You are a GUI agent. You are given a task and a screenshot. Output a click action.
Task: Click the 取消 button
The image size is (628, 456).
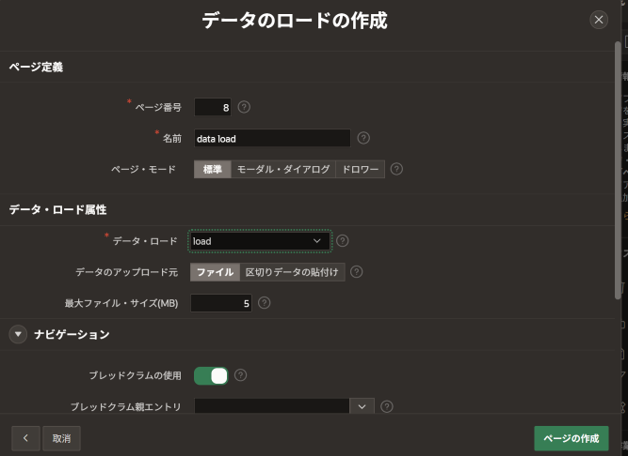[62, 438]
